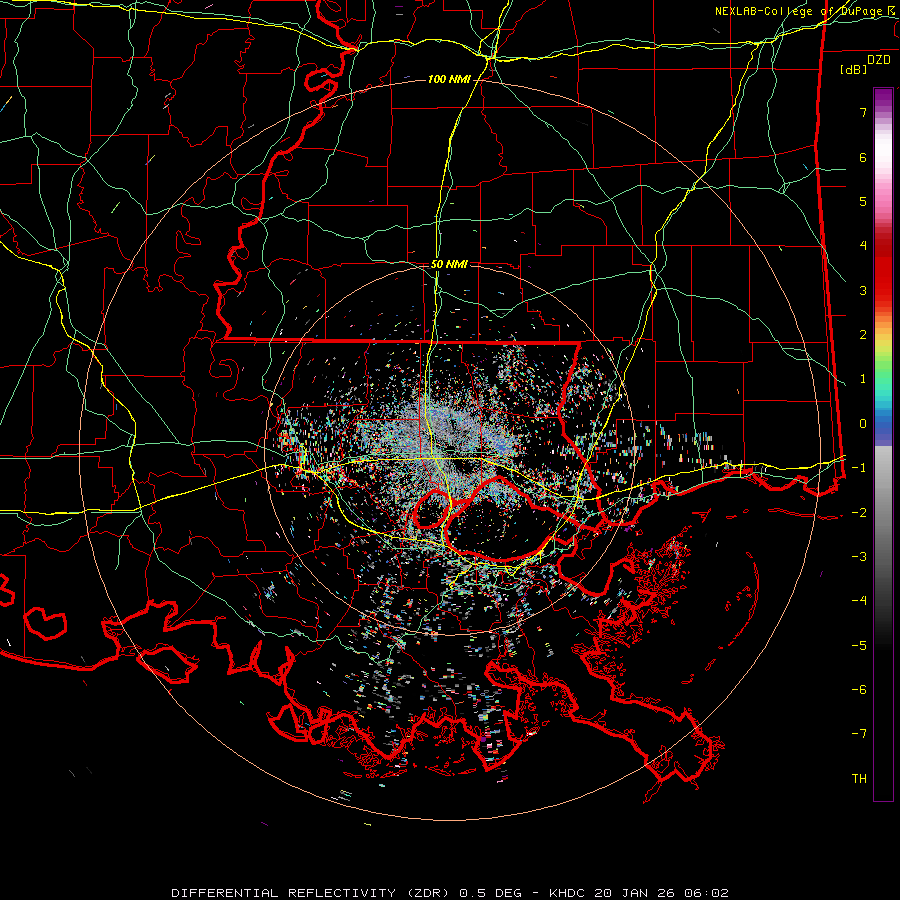Click the 5 value on the color scale

[863, 201]
